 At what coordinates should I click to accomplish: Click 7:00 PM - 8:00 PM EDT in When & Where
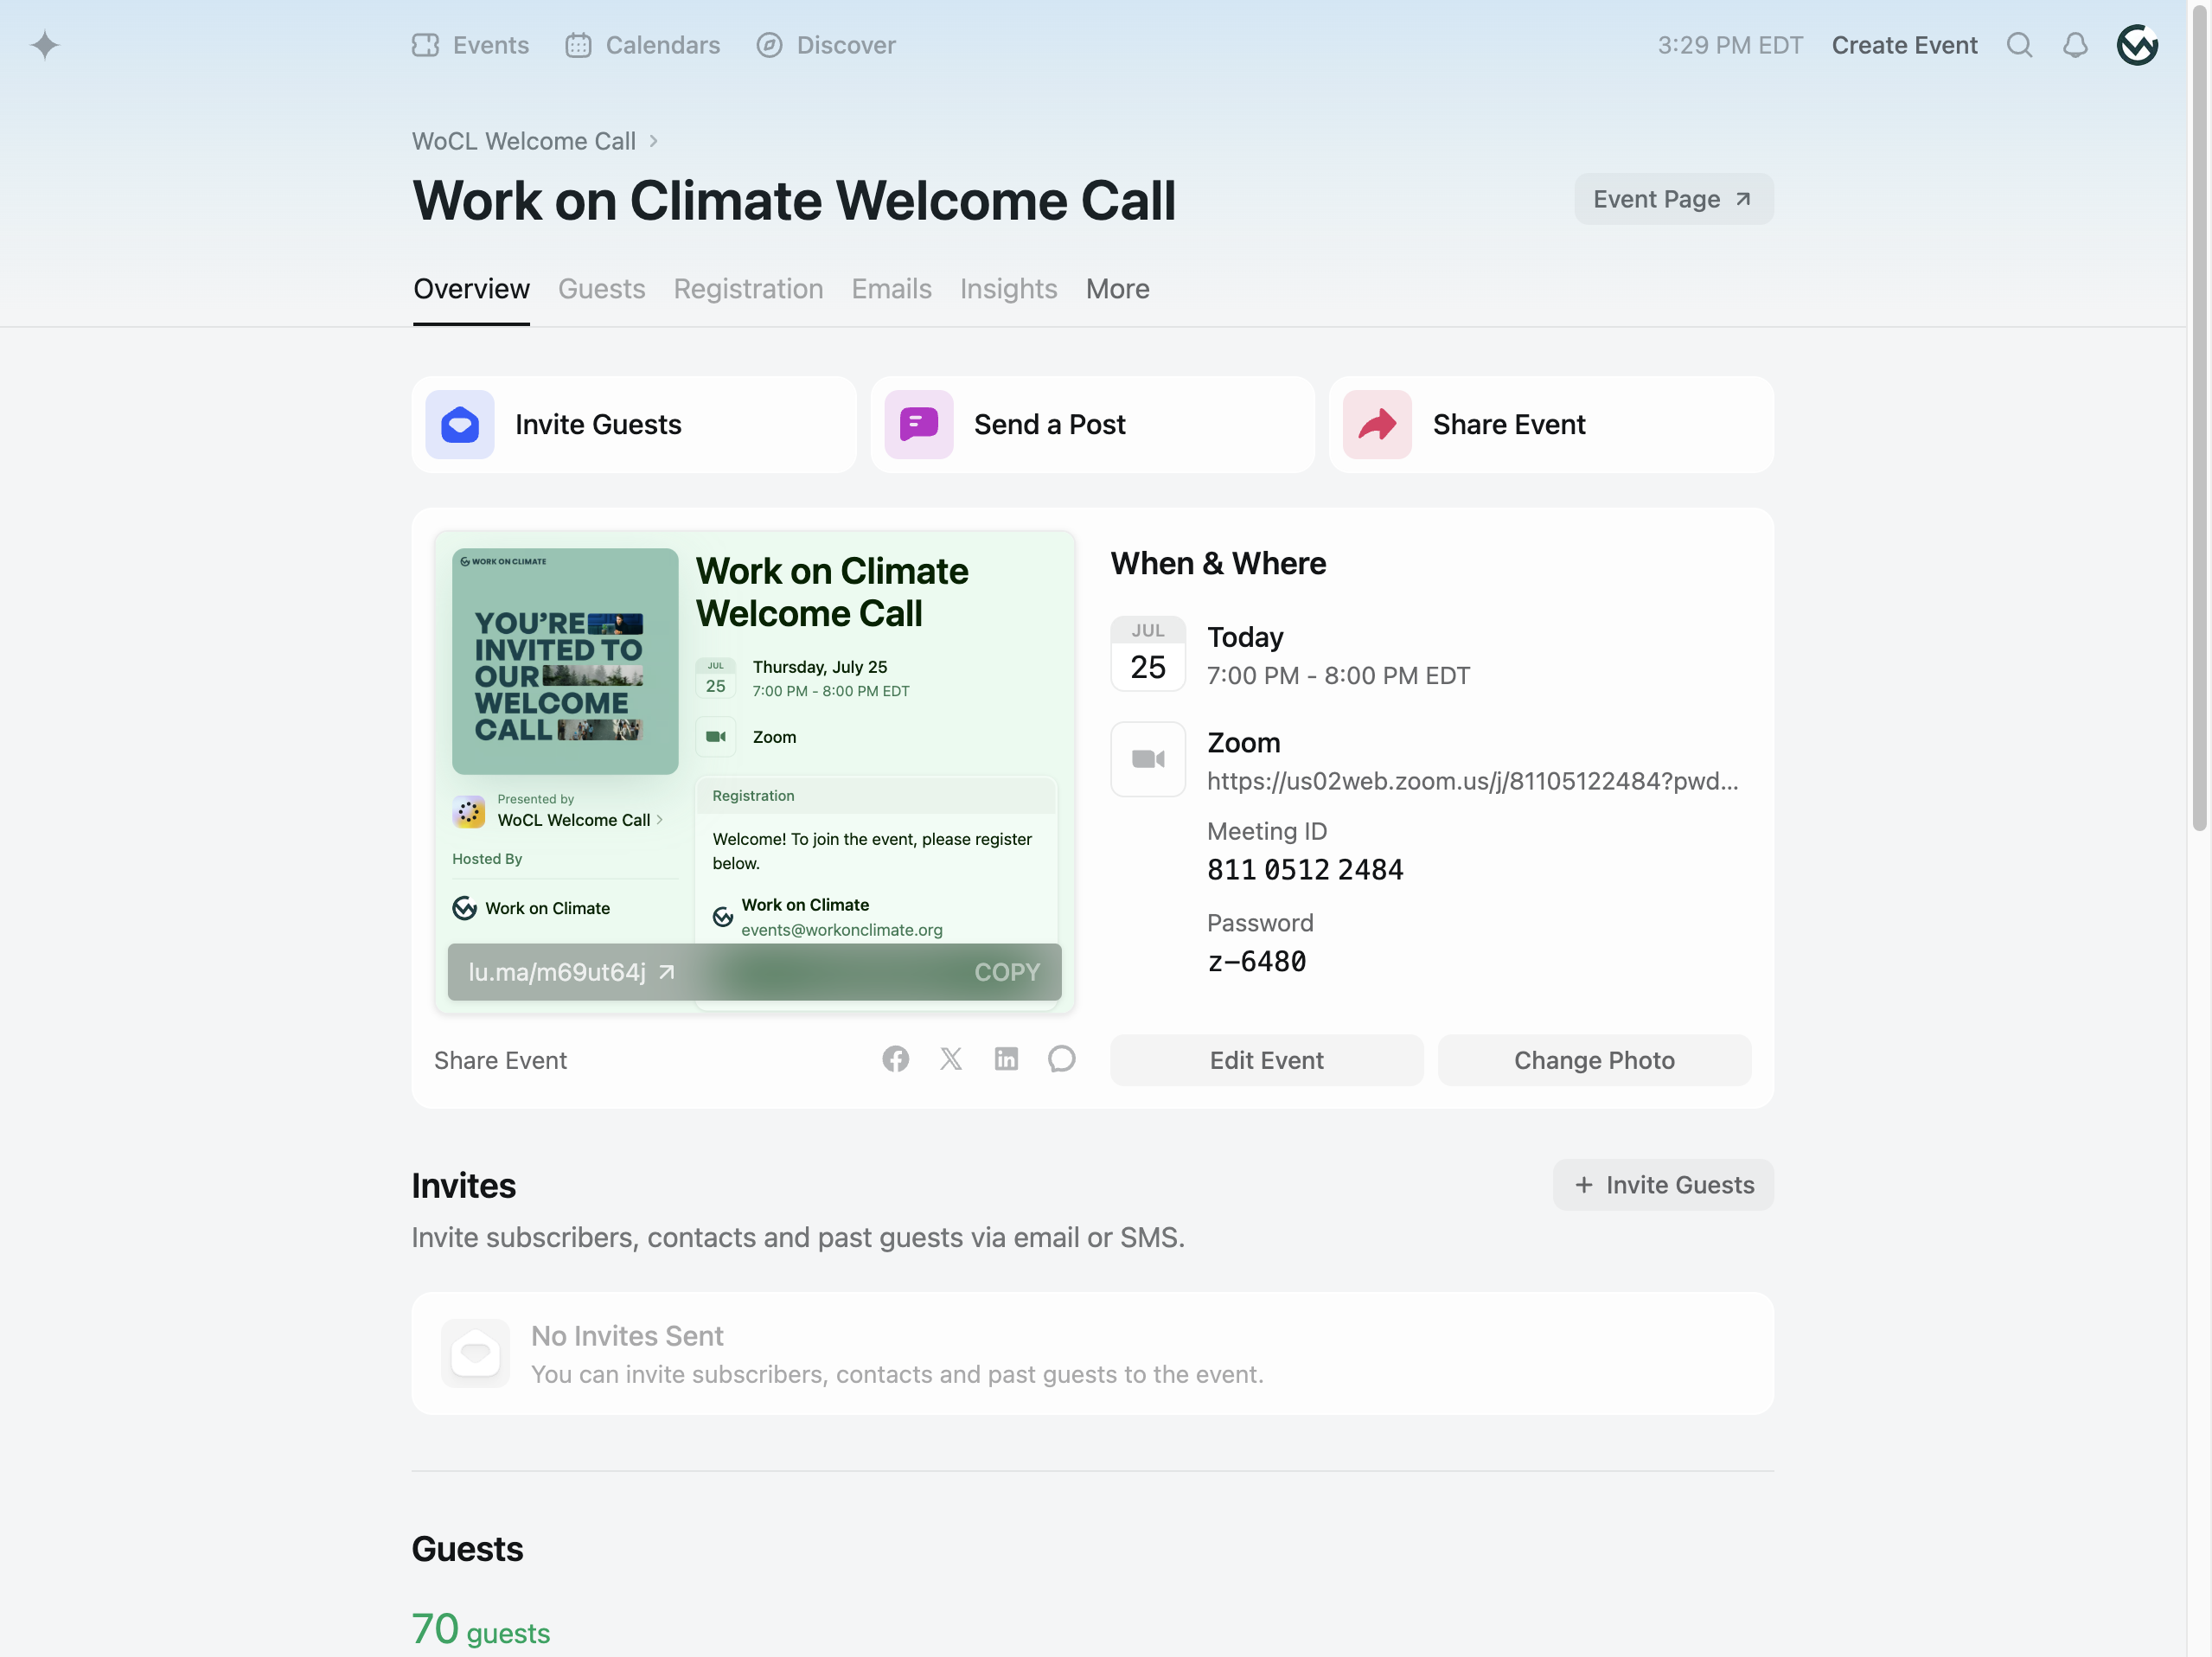1338,676
